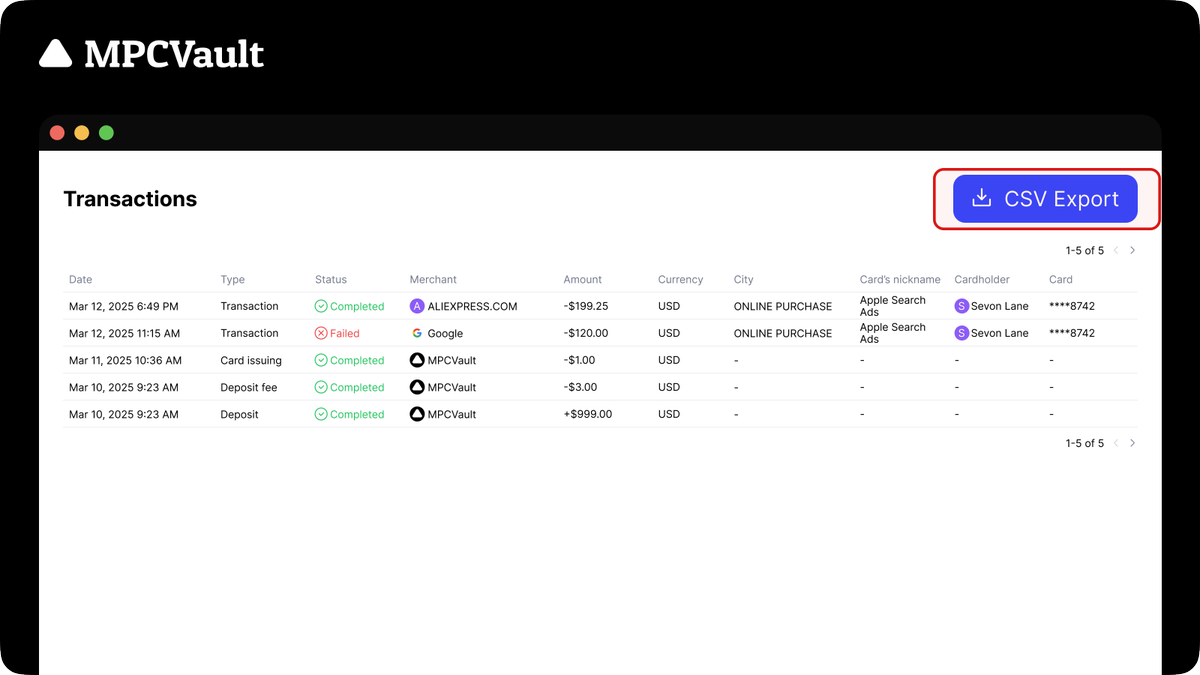Click the -$120.00 amount
This screenshot has height=675, width=1200.
586,333
